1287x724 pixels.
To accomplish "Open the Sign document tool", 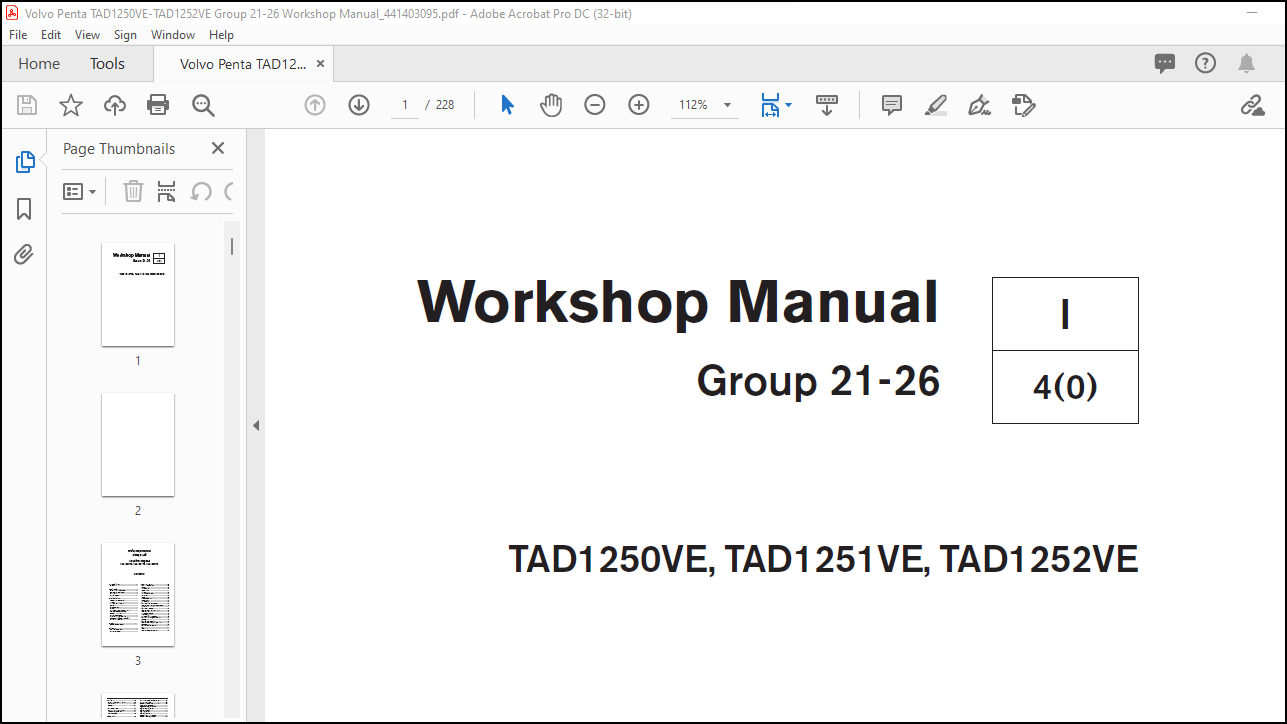I will point(980,105).
